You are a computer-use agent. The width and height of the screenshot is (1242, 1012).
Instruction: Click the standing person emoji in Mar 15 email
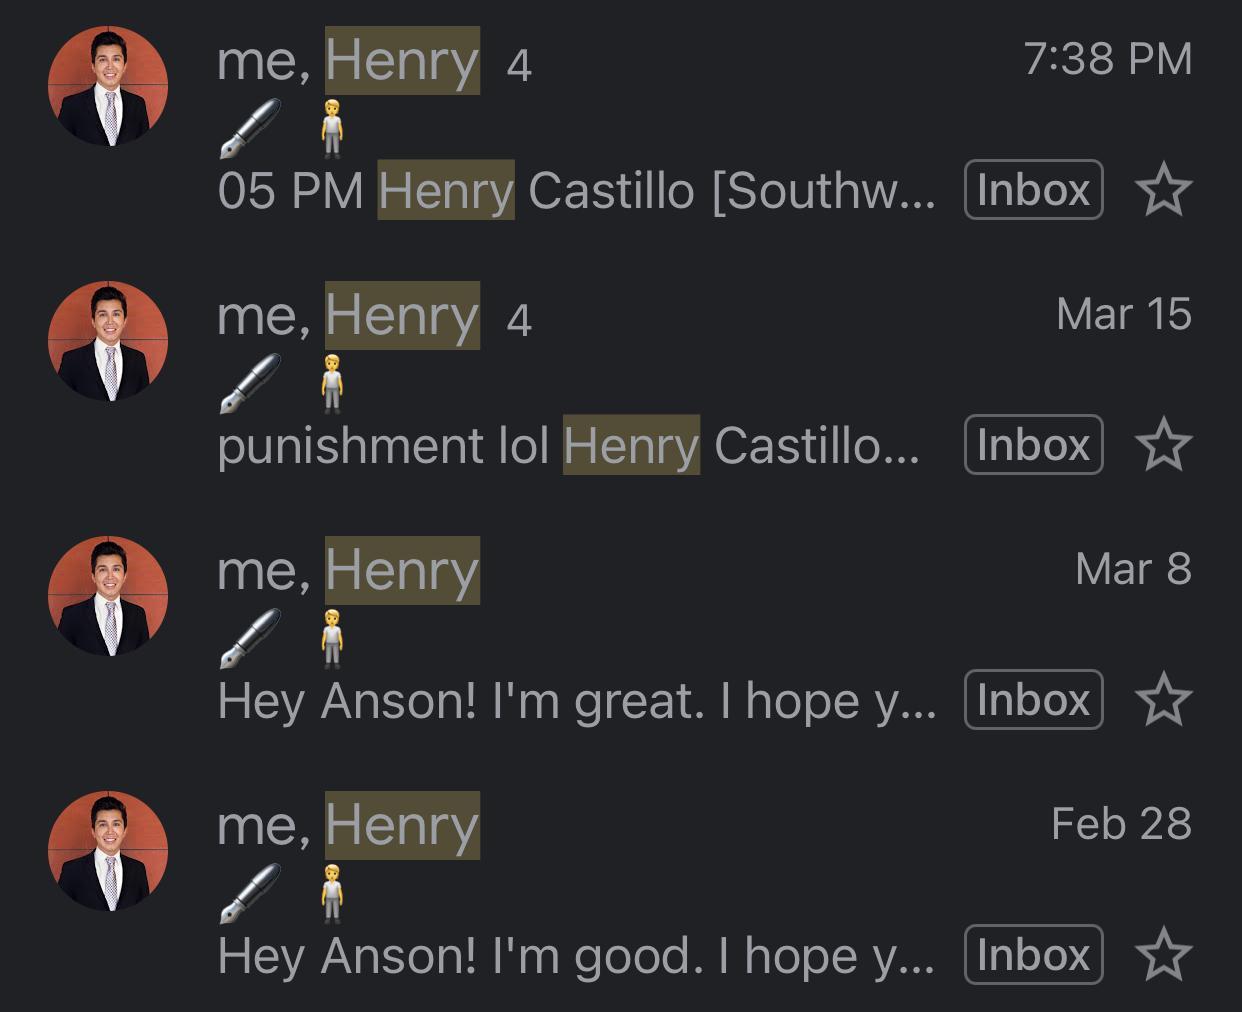click(x=332, y=384)
